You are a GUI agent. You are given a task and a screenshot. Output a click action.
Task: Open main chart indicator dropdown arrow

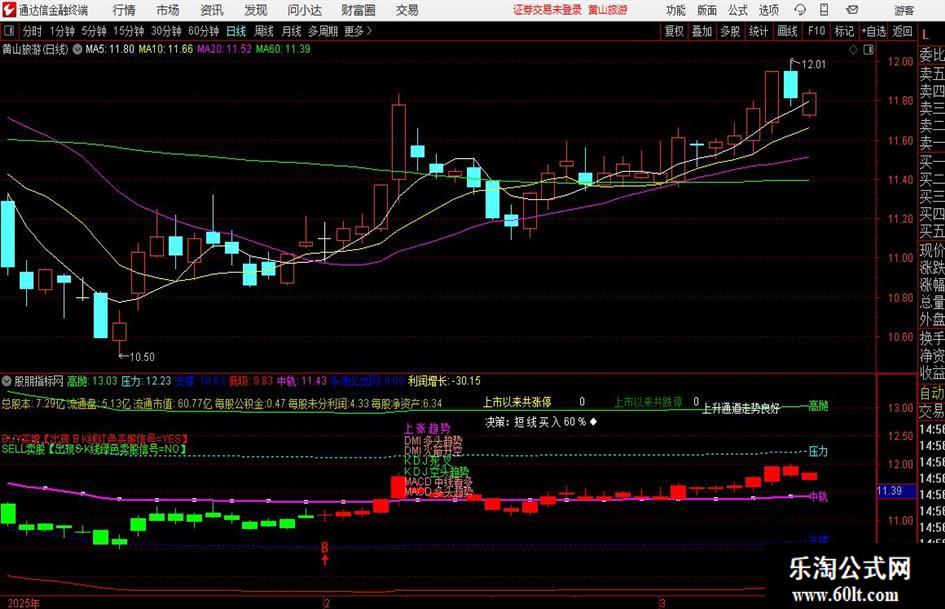(x=77, y=49)
